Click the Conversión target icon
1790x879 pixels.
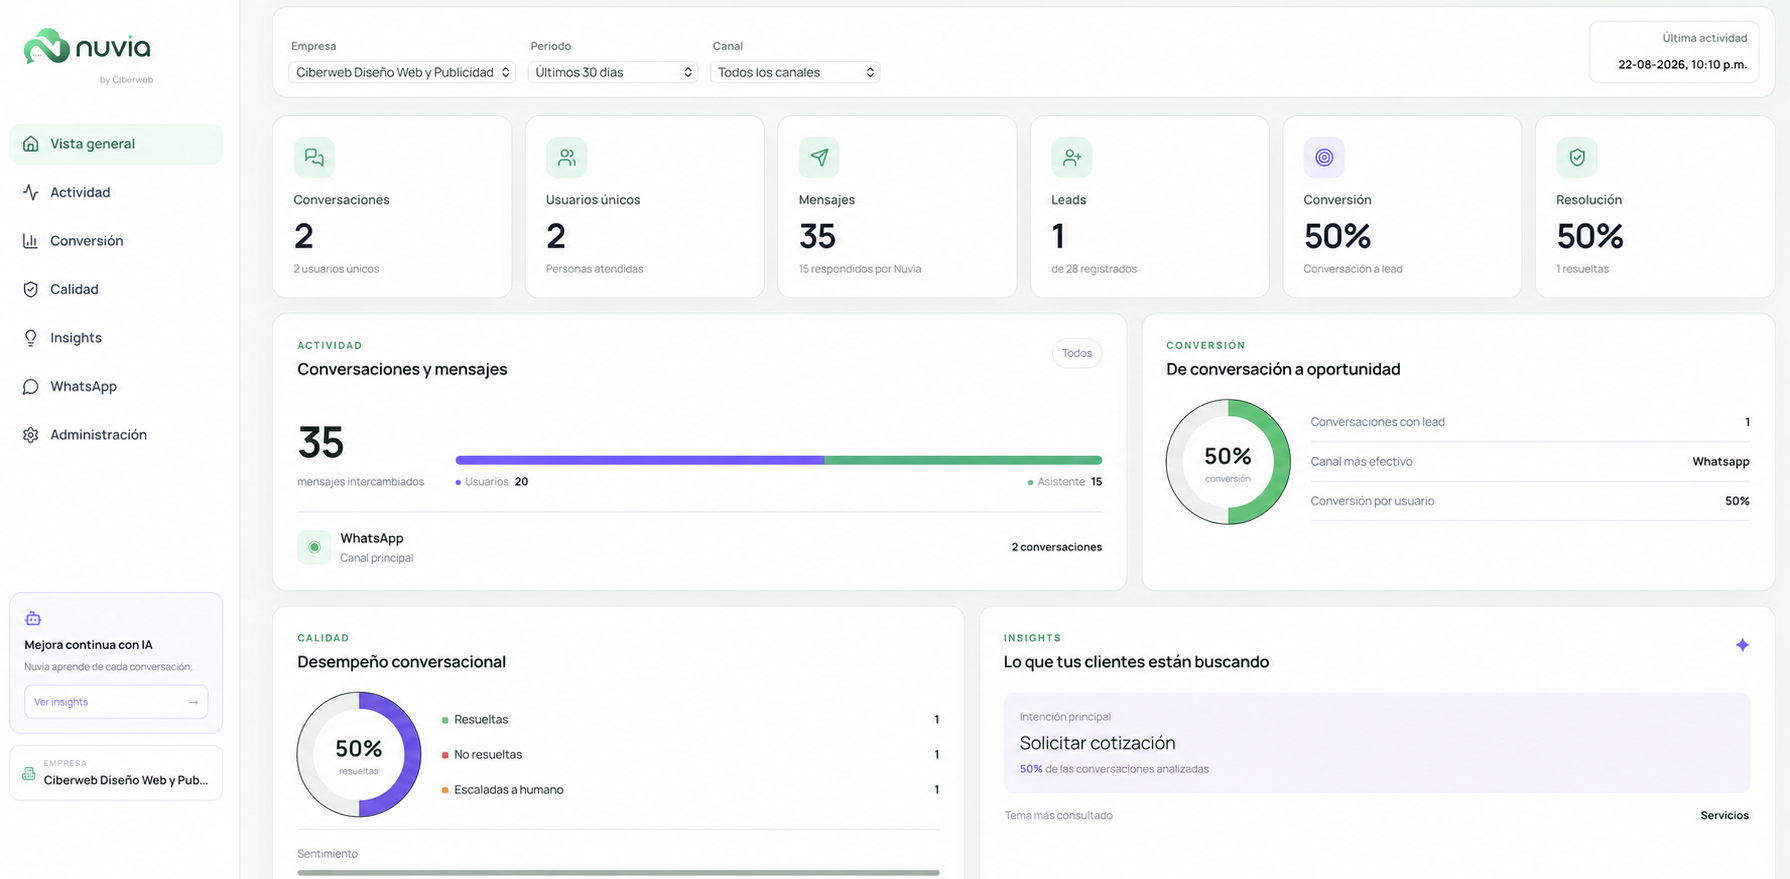pyautogui.click(x=1324, y=157)
